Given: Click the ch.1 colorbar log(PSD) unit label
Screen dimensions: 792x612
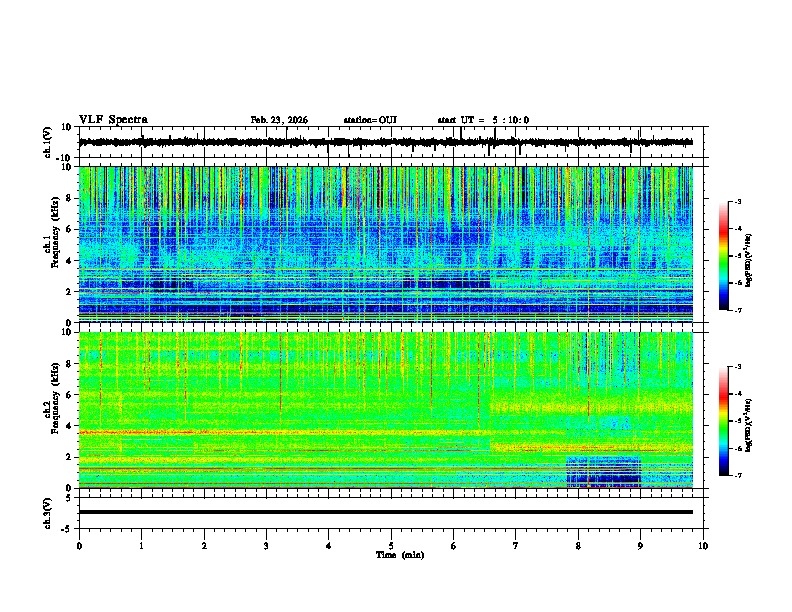Looking at the screenshot, I should click(748, 260).
